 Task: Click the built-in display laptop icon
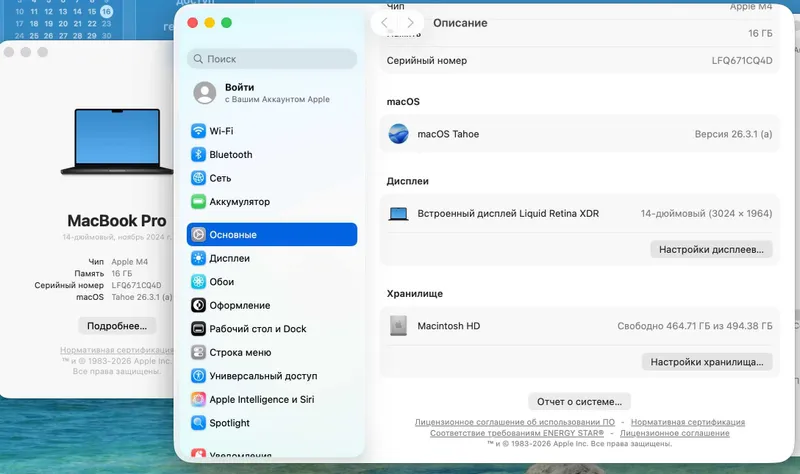tap(398, 214)
